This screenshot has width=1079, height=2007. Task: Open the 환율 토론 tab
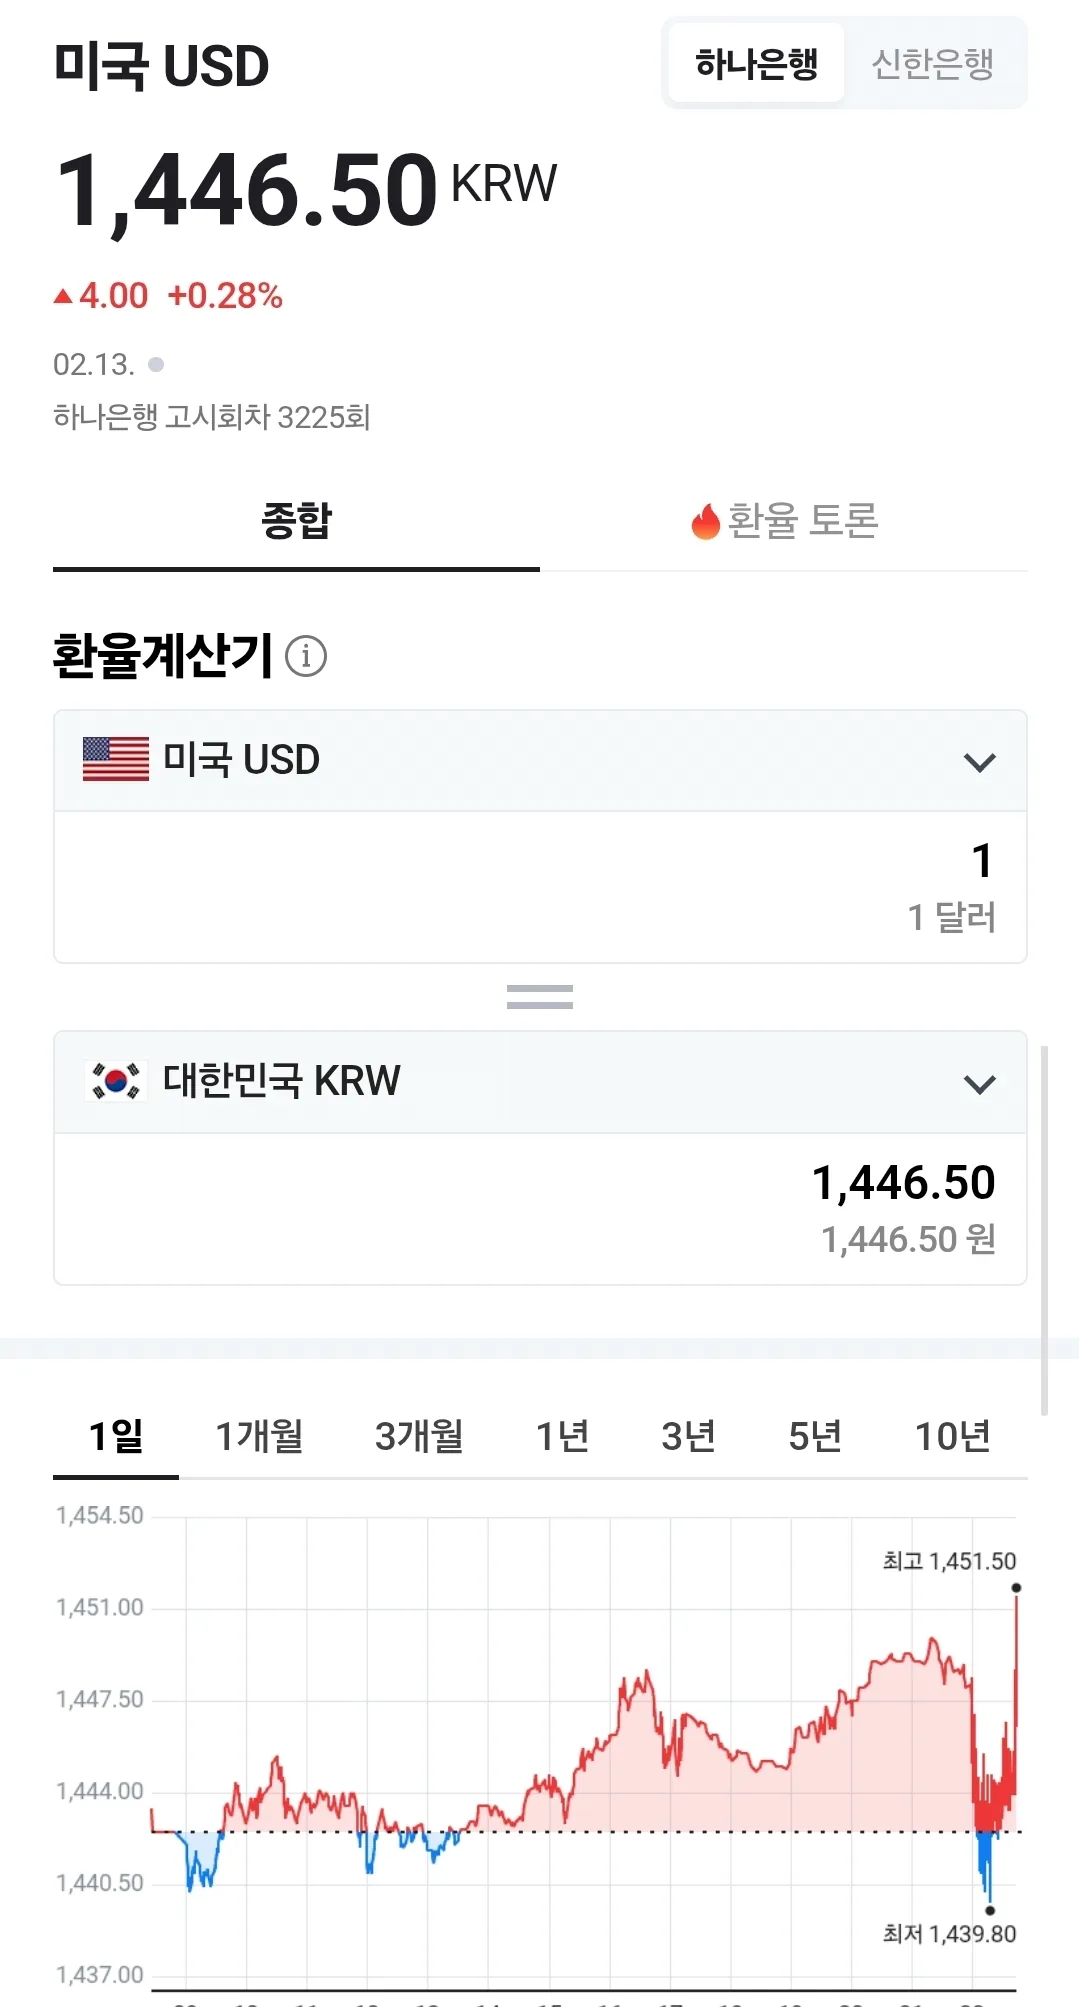pyautogui.click(x=784, y=521)
